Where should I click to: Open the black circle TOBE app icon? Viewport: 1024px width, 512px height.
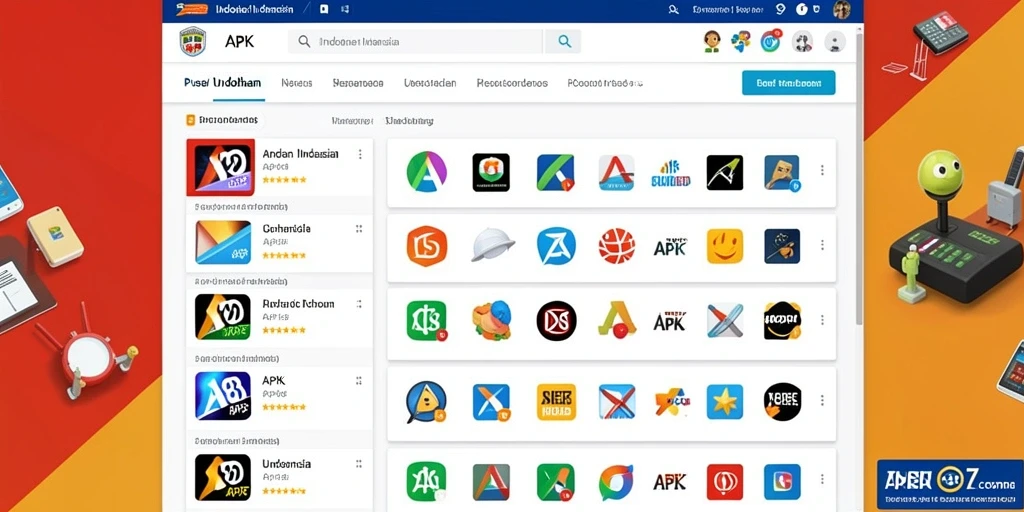[x=782, y=402]
